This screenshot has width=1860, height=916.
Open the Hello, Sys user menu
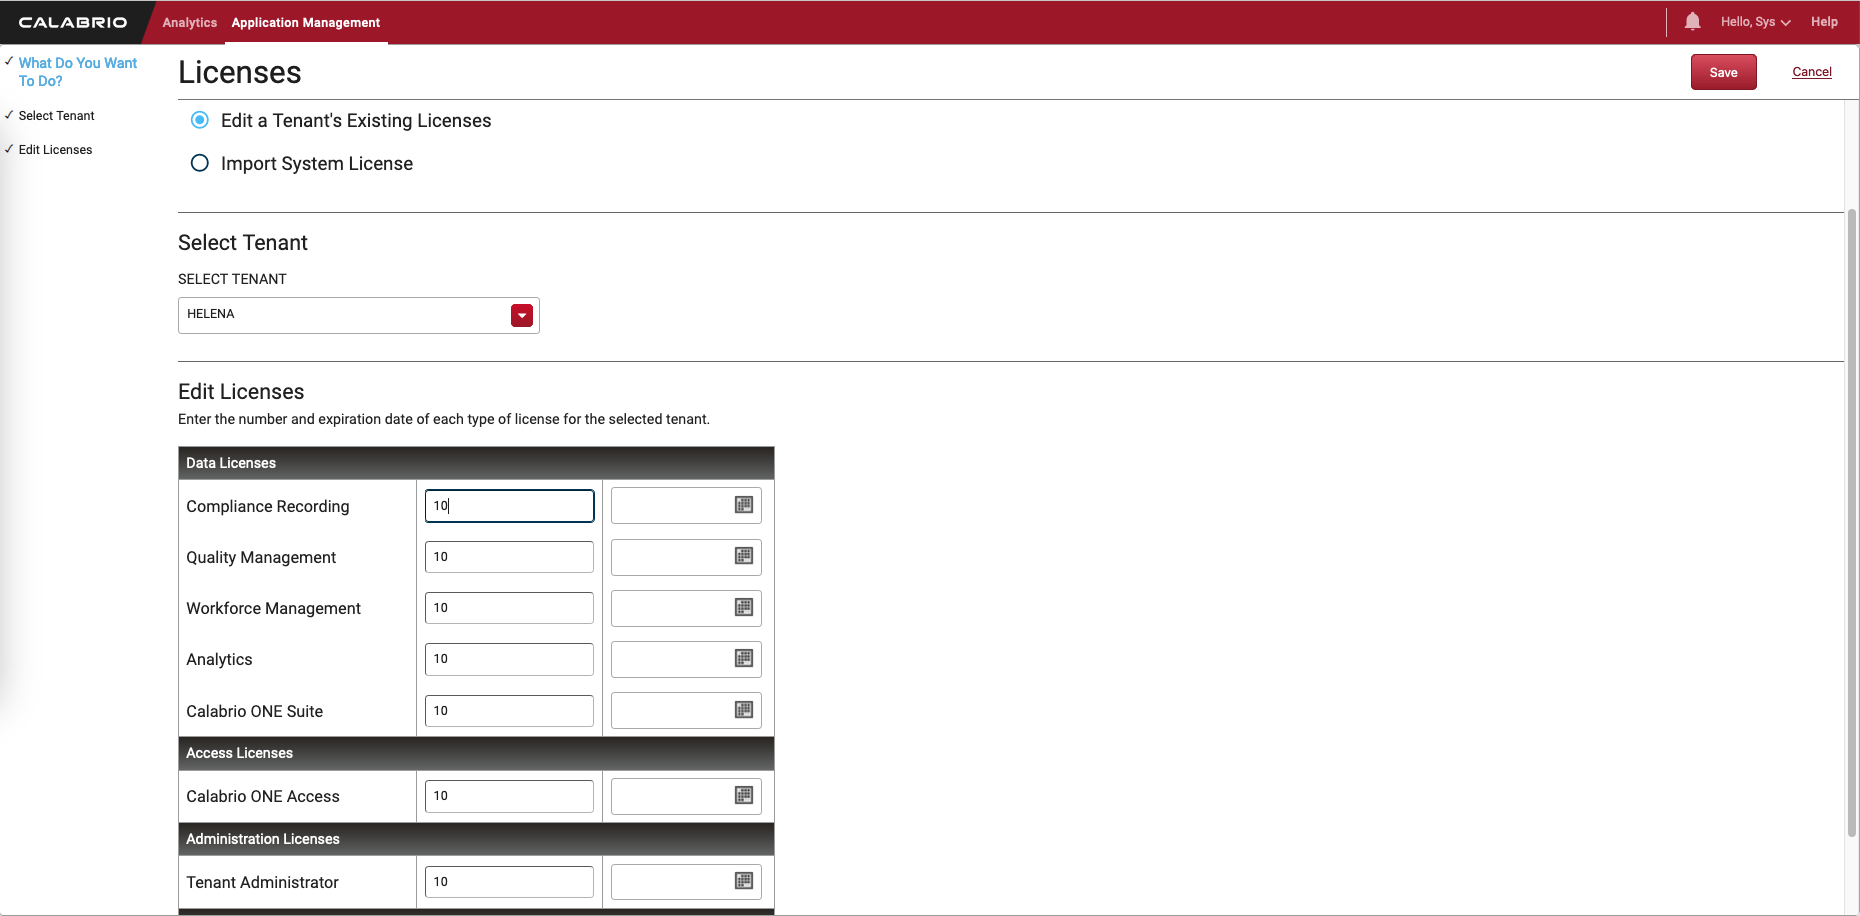click(1755, 22)
